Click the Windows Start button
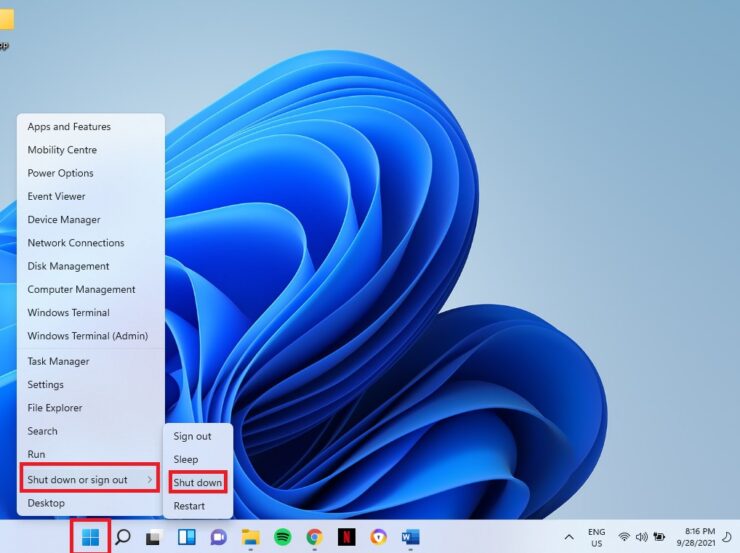The height and width of the screenshot is (553, 740). [90, 537]
